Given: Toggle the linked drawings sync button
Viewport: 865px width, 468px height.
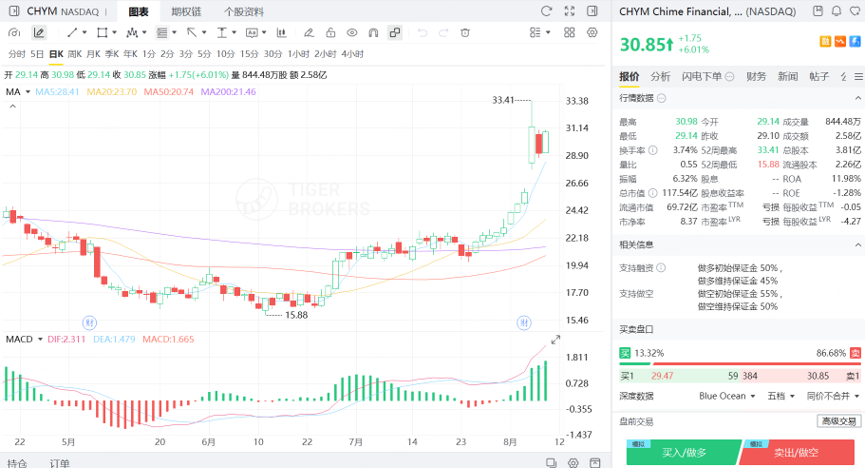Looking at the screenshot, I should 395,33.
